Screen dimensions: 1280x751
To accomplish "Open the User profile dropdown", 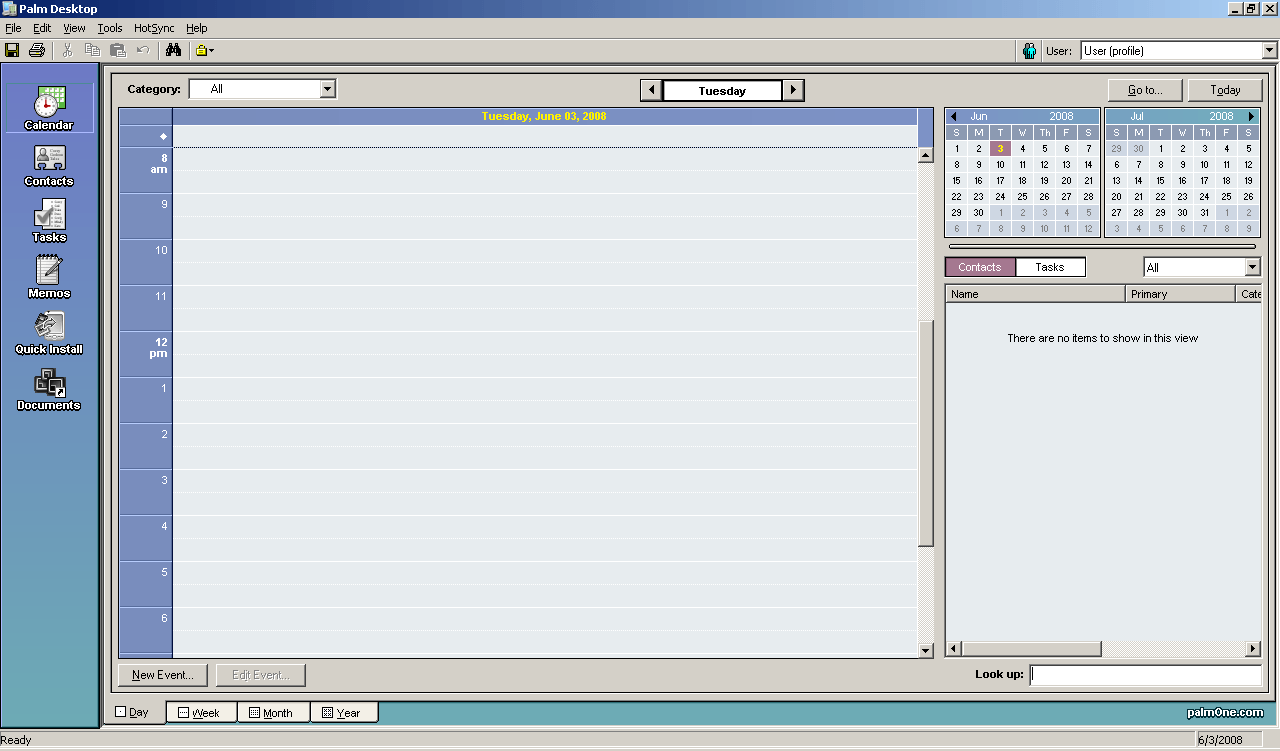I will (x=1269, y=51).
